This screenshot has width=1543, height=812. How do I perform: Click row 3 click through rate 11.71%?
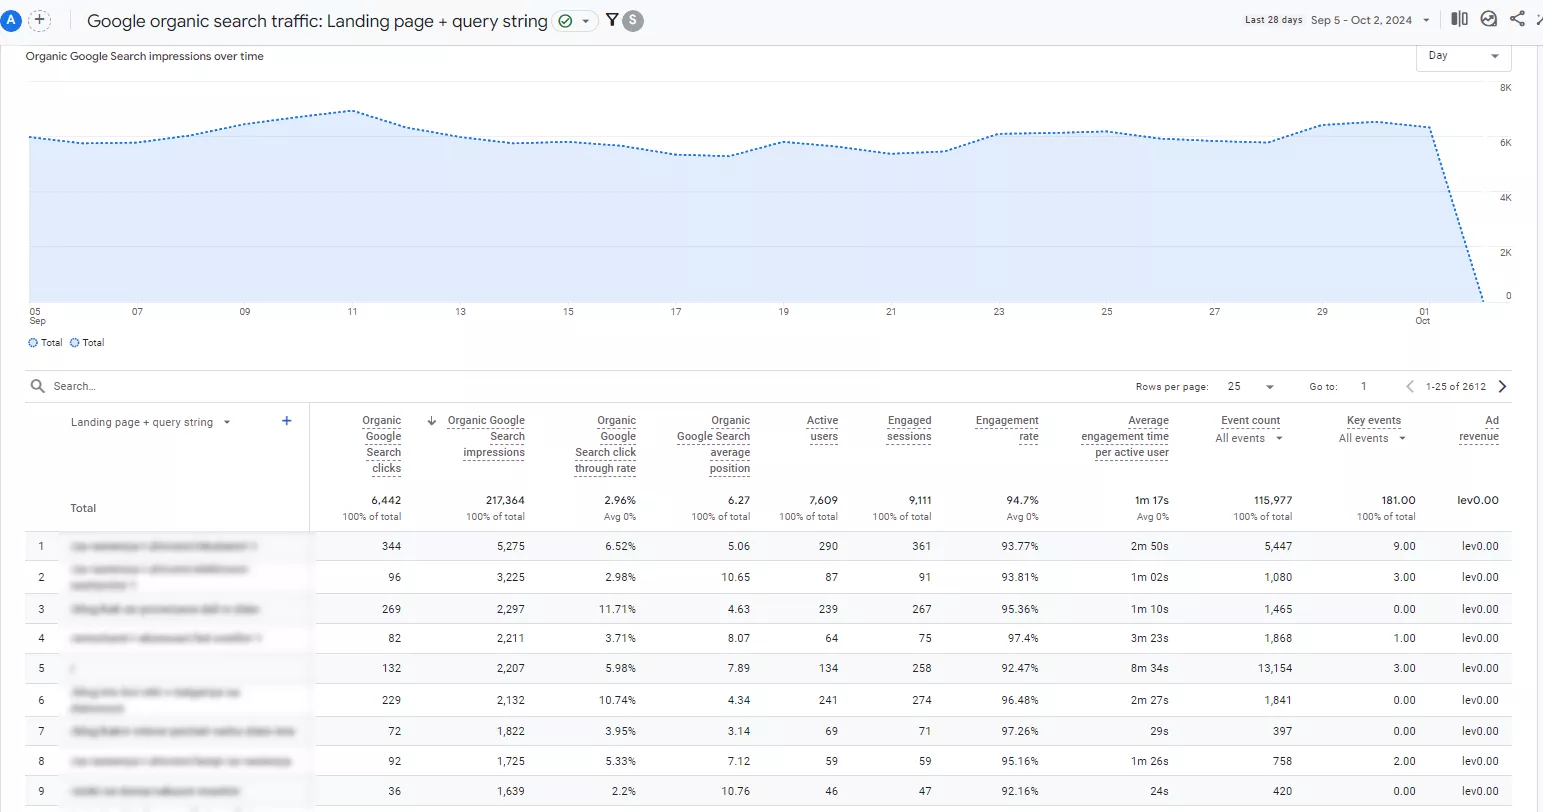point(617,609)
